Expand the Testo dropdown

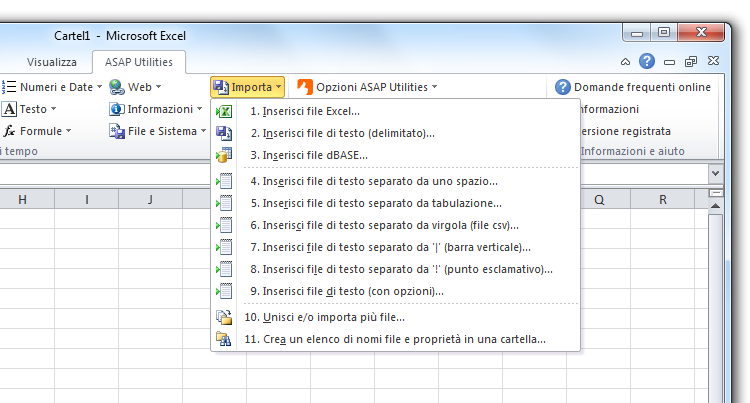coord(54,109)
